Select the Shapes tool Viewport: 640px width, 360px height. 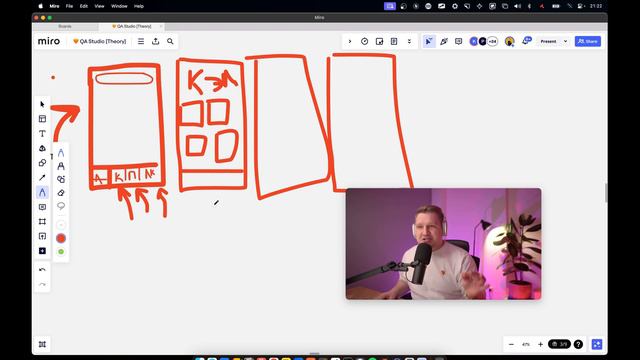42,163
